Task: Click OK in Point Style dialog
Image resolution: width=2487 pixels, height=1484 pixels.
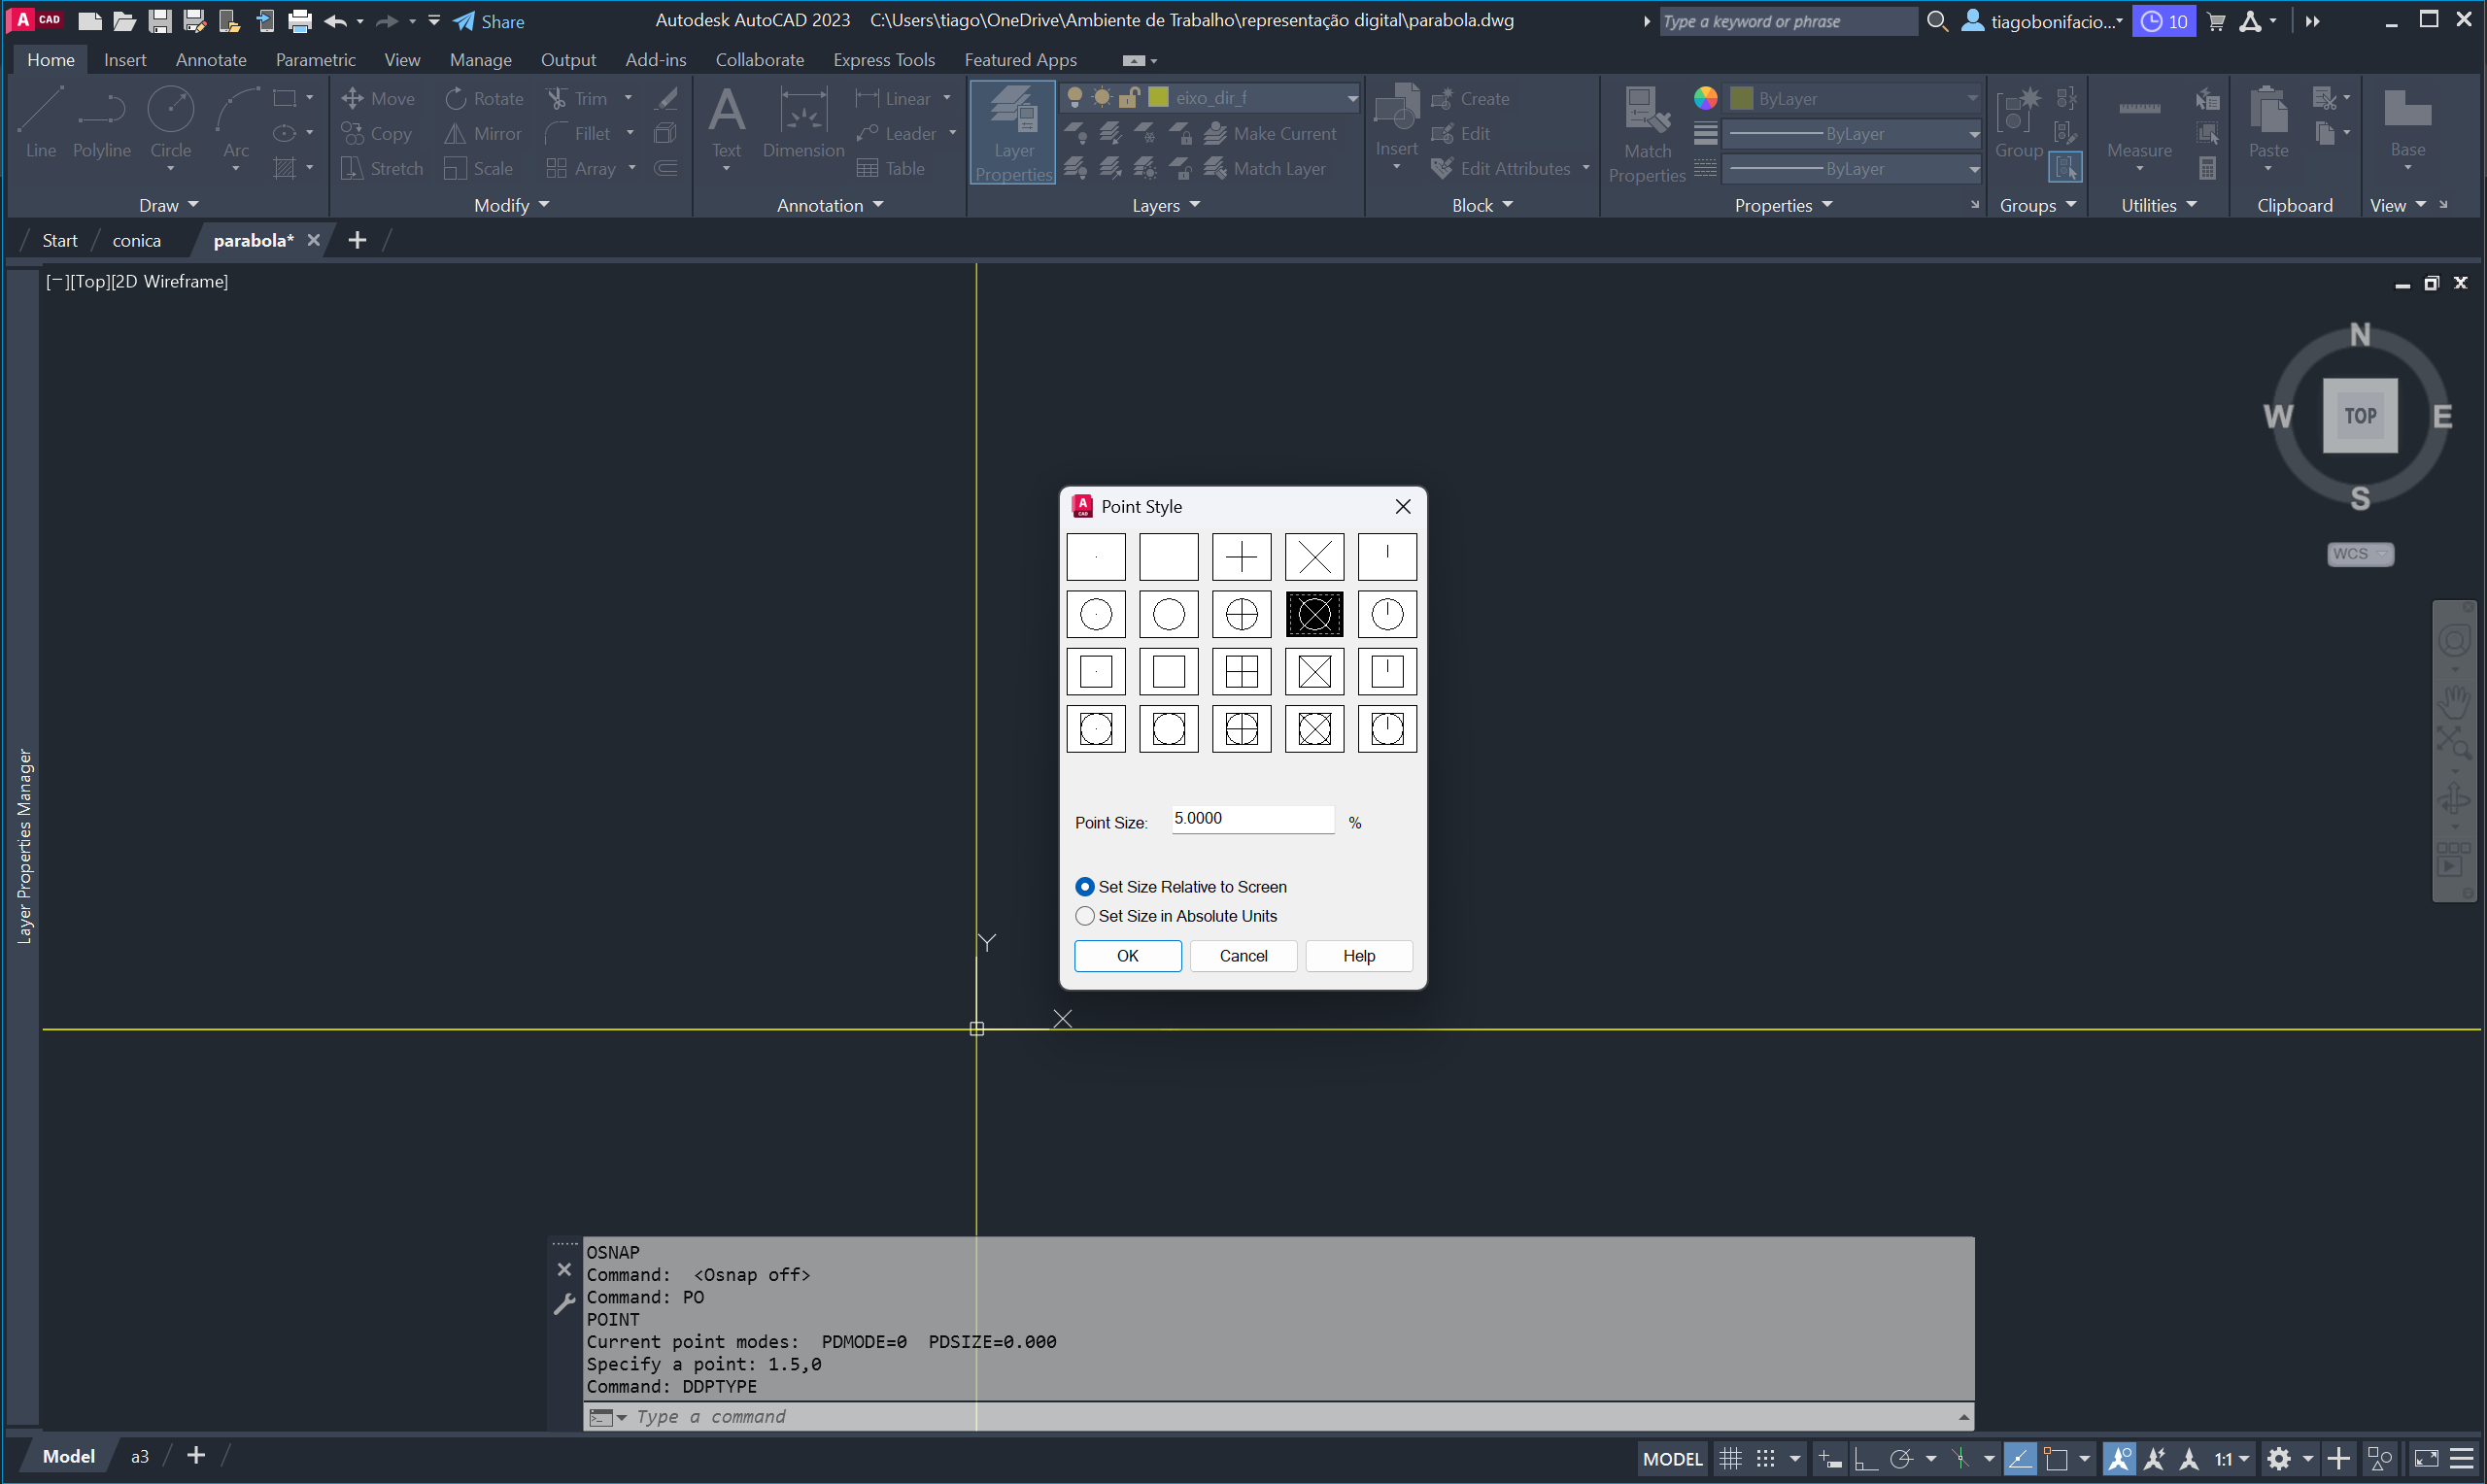Action: point(1127,956)
